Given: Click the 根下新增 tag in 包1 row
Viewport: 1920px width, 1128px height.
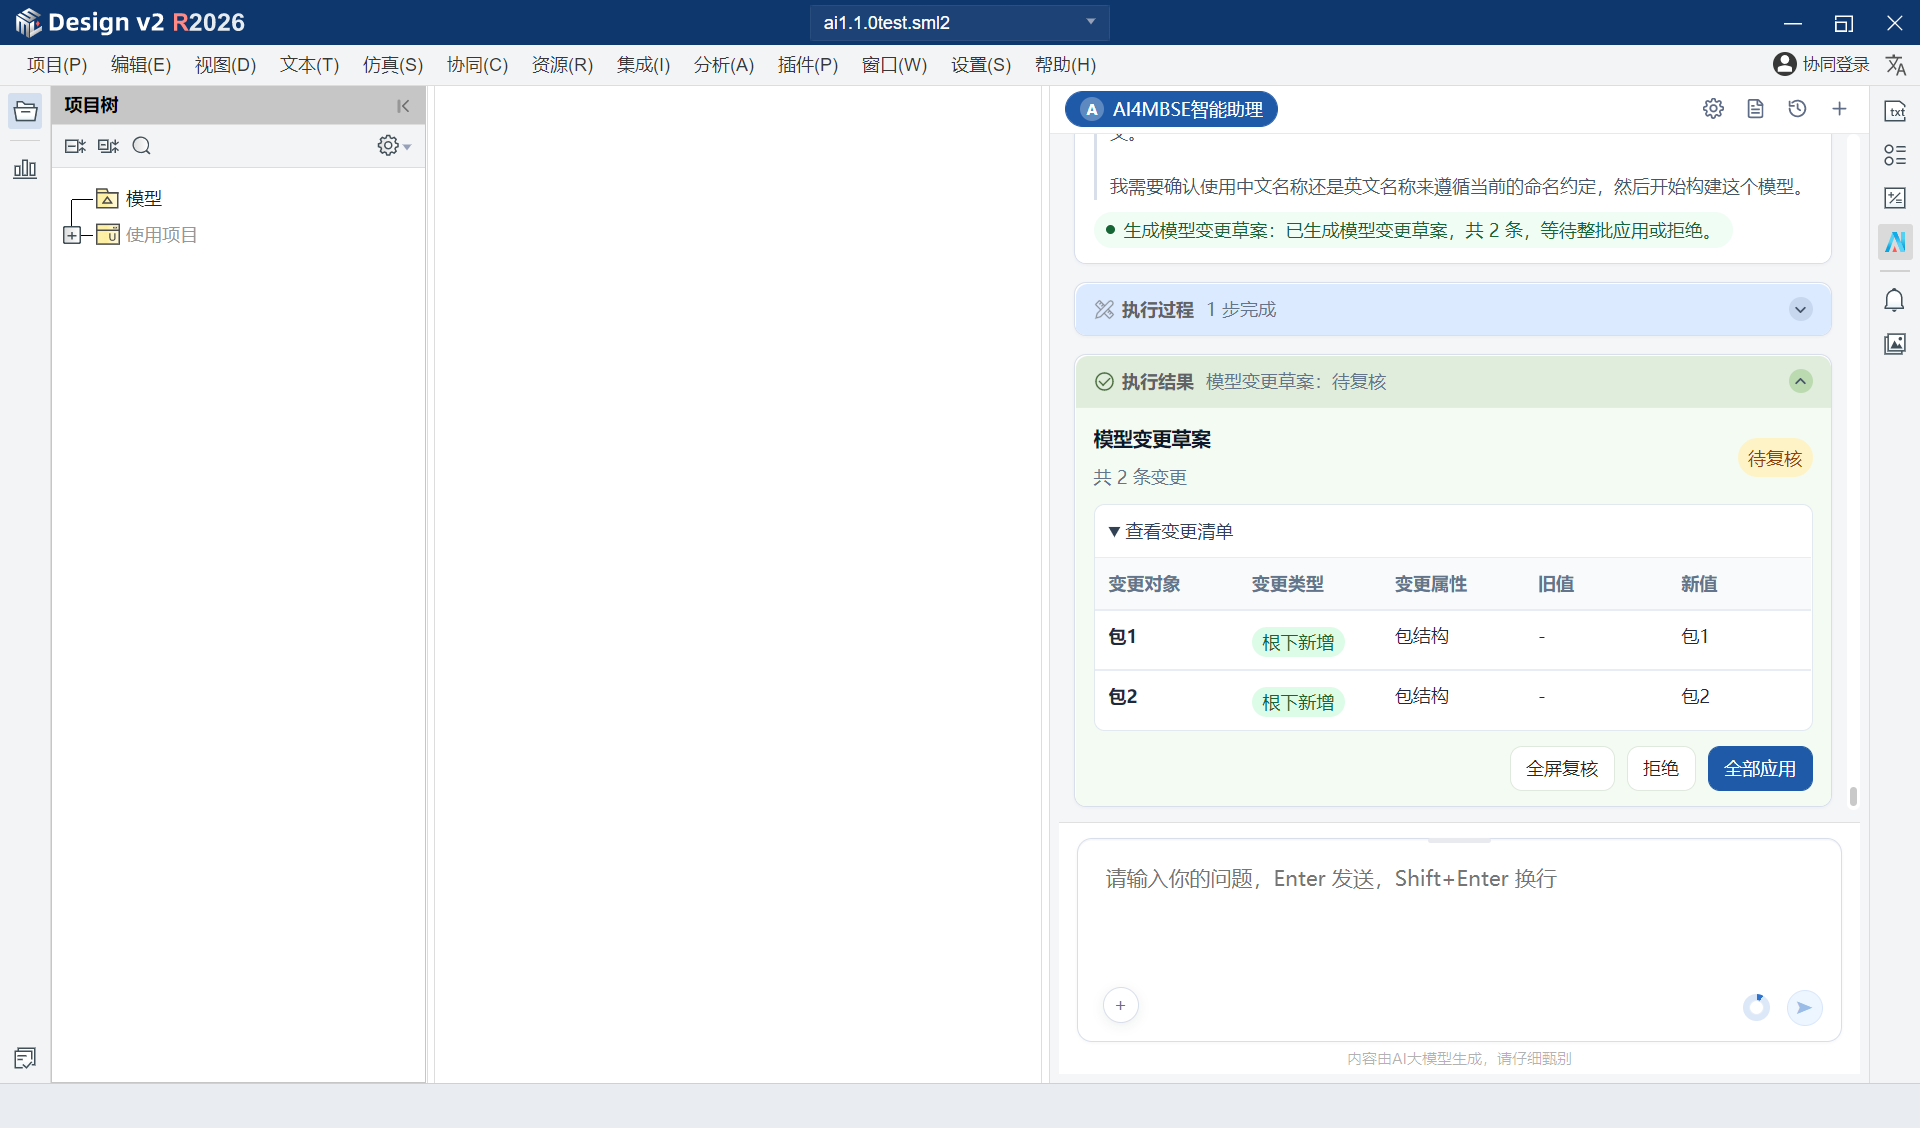Looking at the screenshot, I should (1298, 642).
